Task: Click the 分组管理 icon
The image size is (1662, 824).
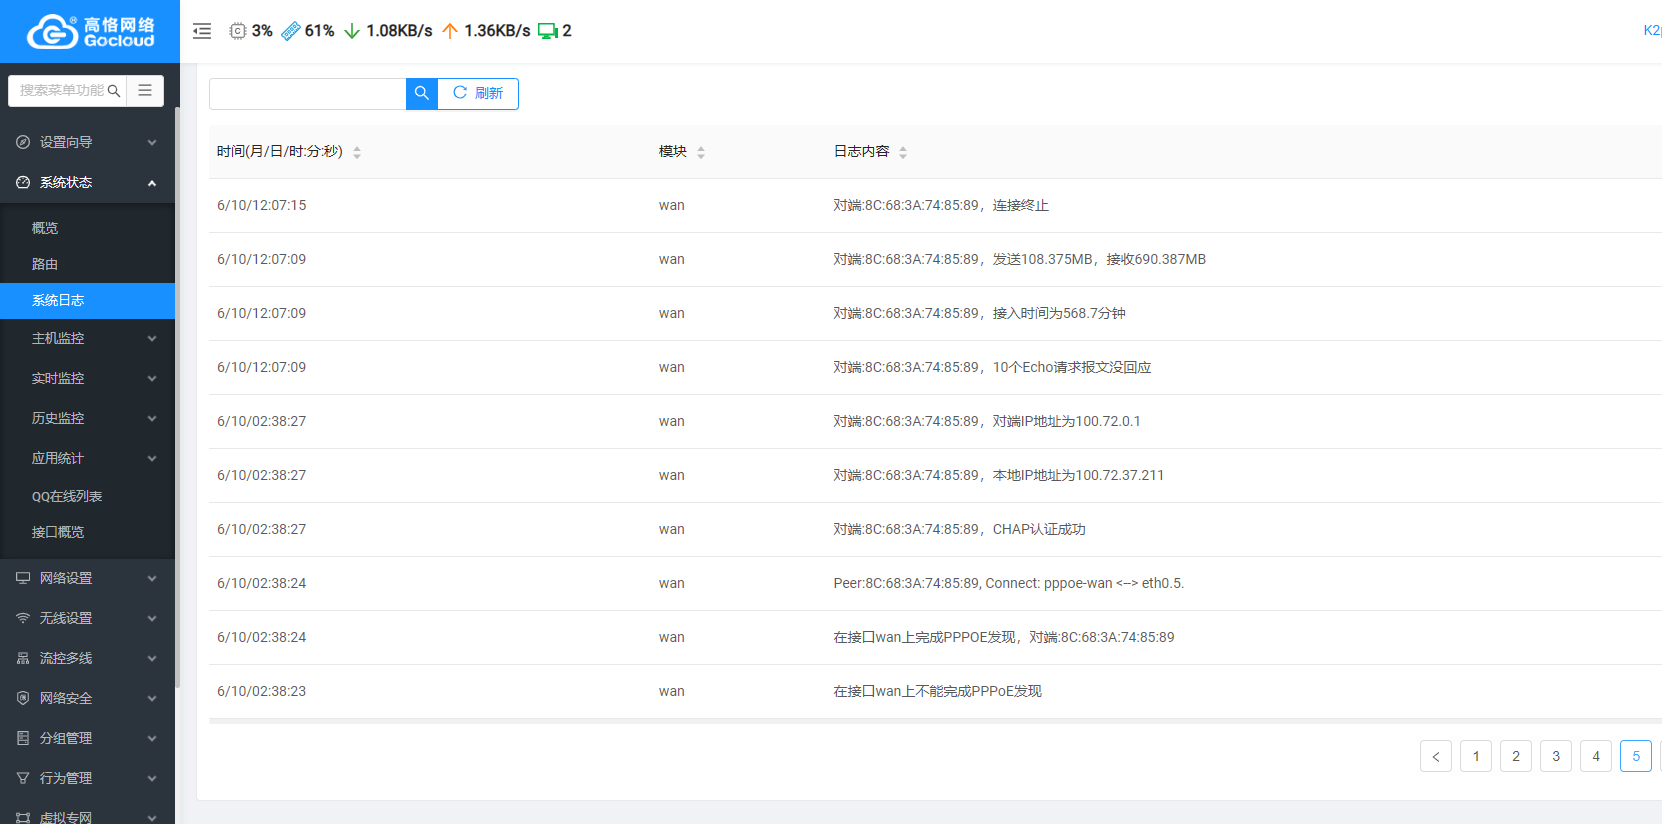Action: (23, 738)
